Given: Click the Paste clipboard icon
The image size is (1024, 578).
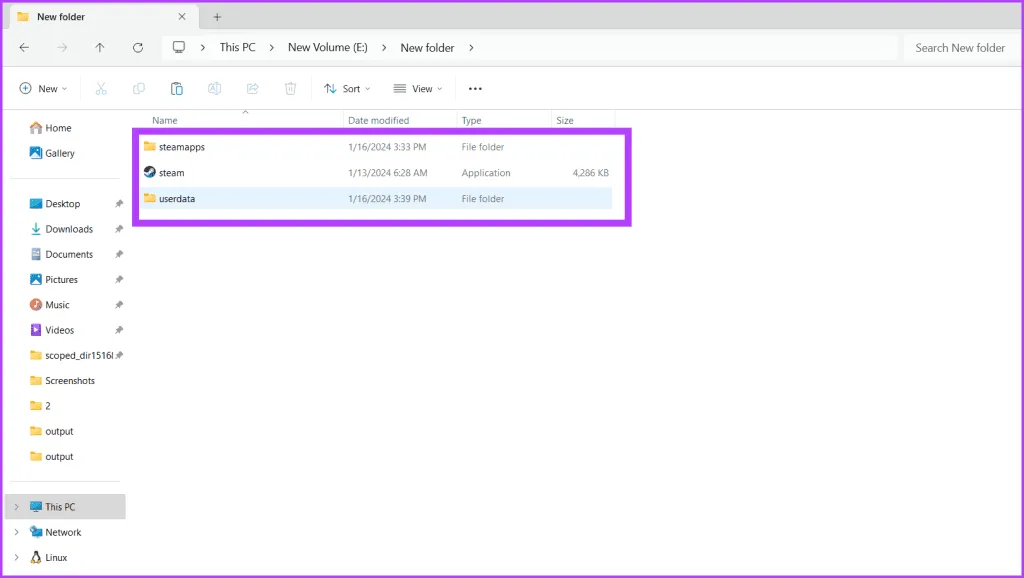Looking at the screenshot, I should click(177, 88).
